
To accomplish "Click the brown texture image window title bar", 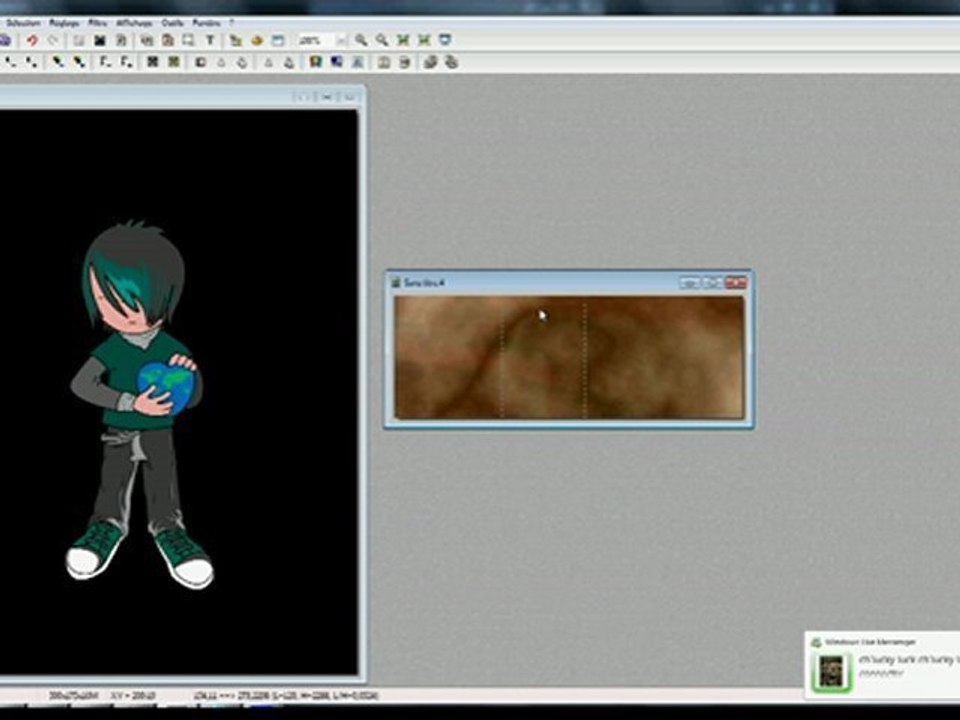I will point(534,282).
